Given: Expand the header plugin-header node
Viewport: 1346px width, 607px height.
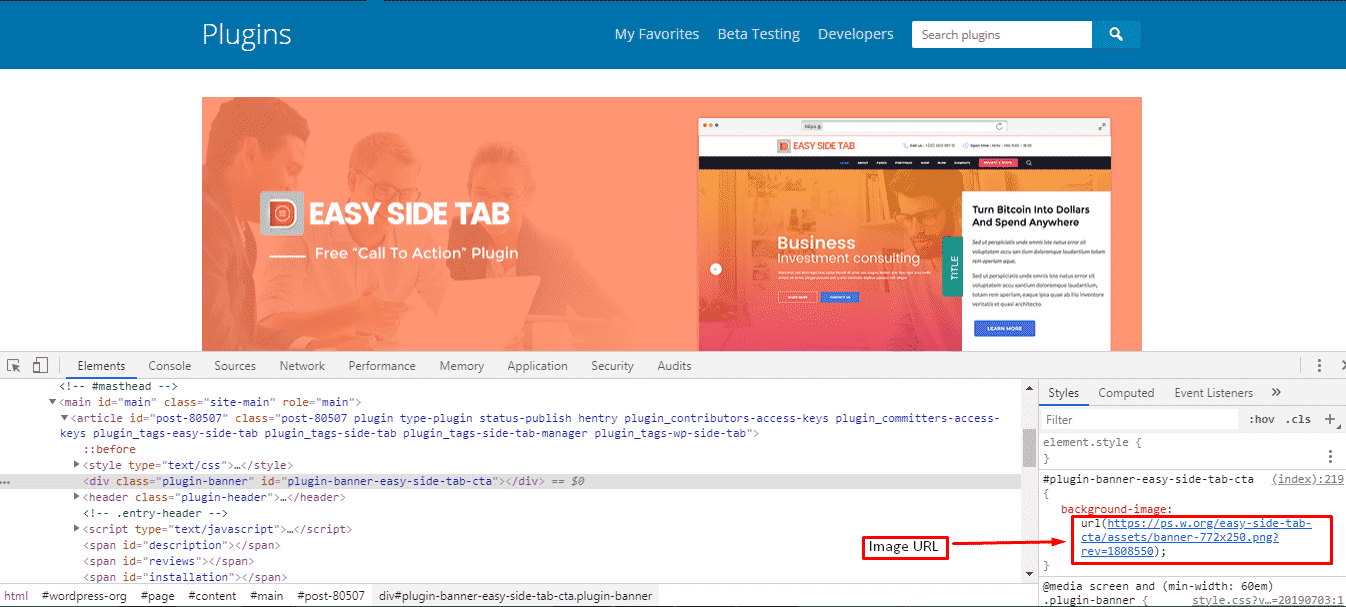Looking at the screenshot, I should tap(77, 497).
